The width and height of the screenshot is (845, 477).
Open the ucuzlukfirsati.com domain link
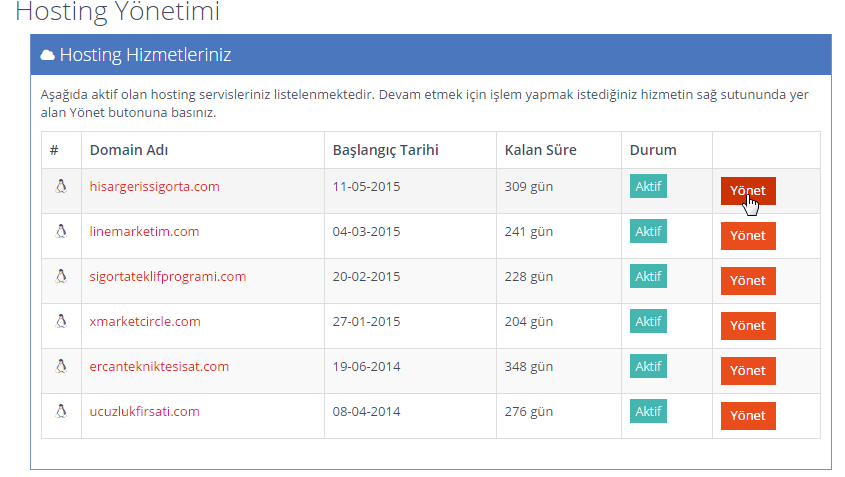click(144, 411)
